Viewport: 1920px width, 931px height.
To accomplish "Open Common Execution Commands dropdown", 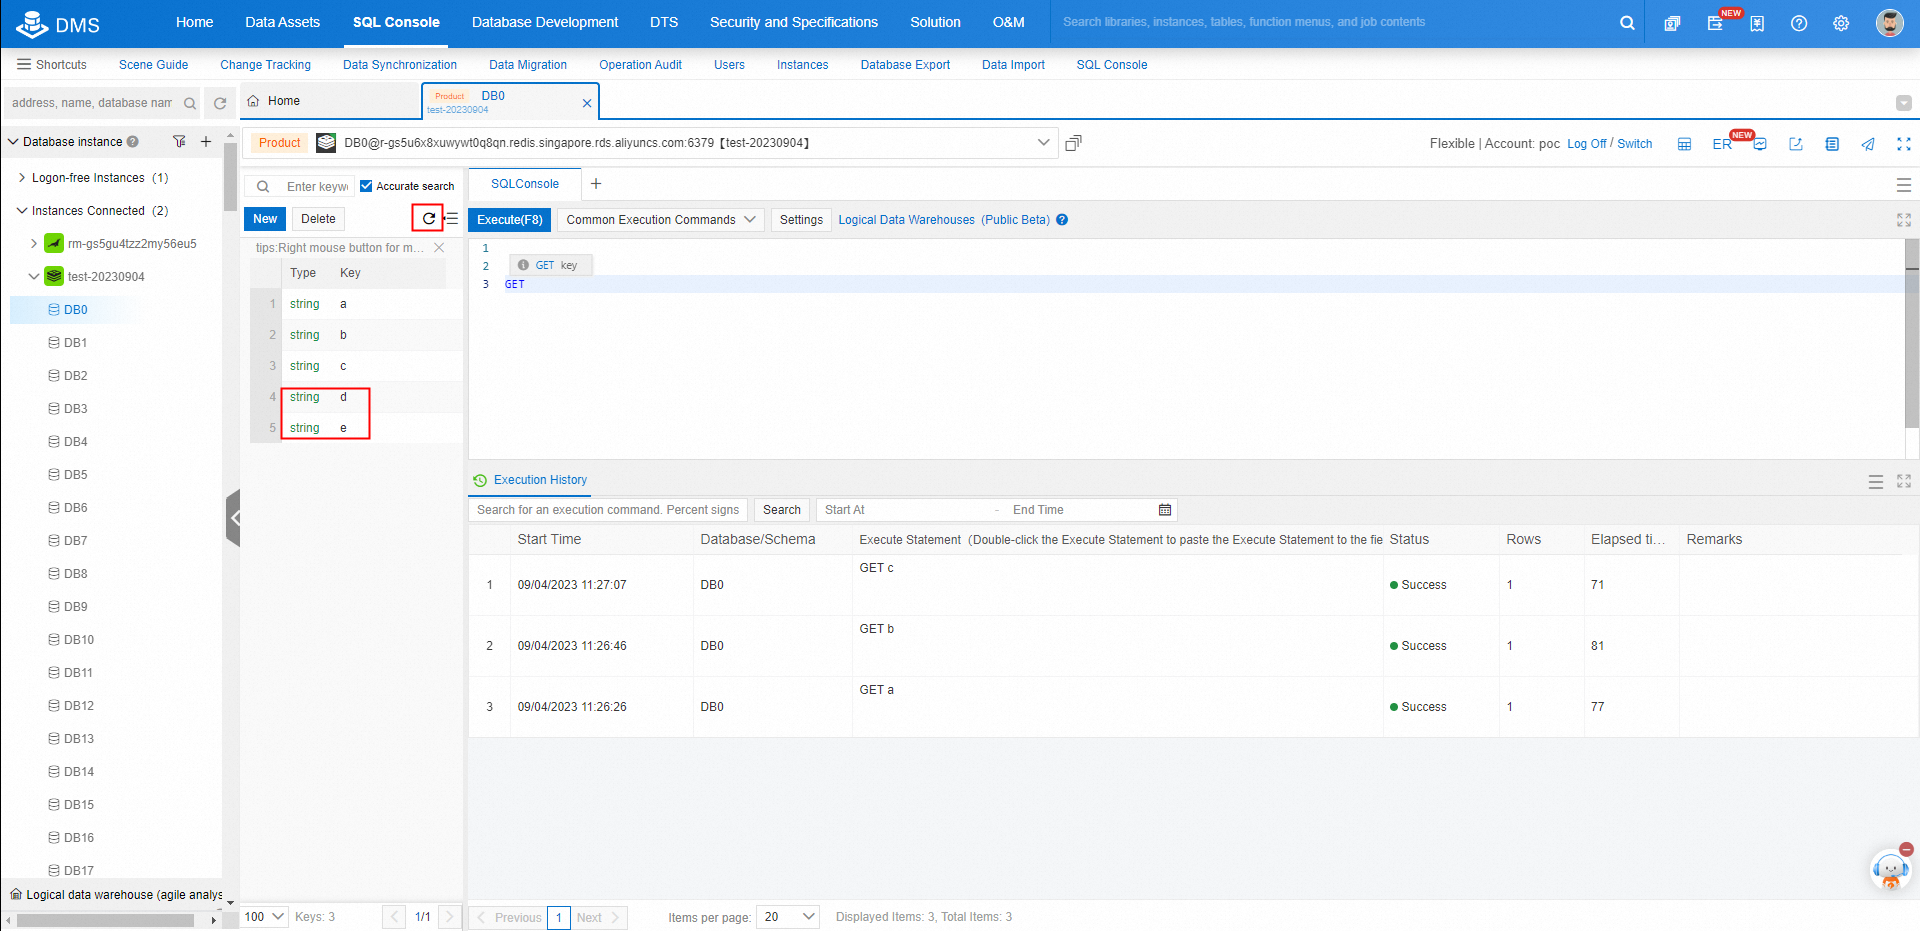I will [x=660, y=220].
